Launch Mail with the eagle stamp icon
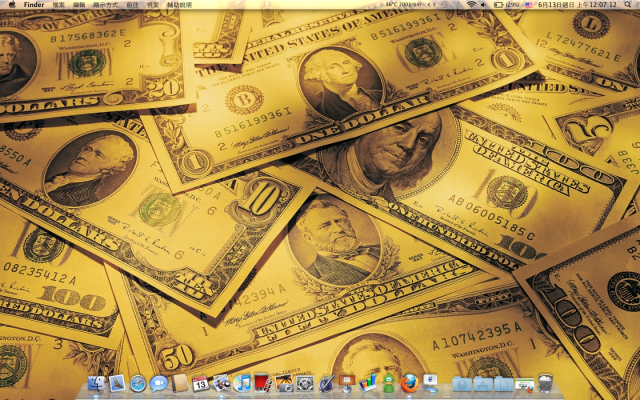 tap(117, 383)
